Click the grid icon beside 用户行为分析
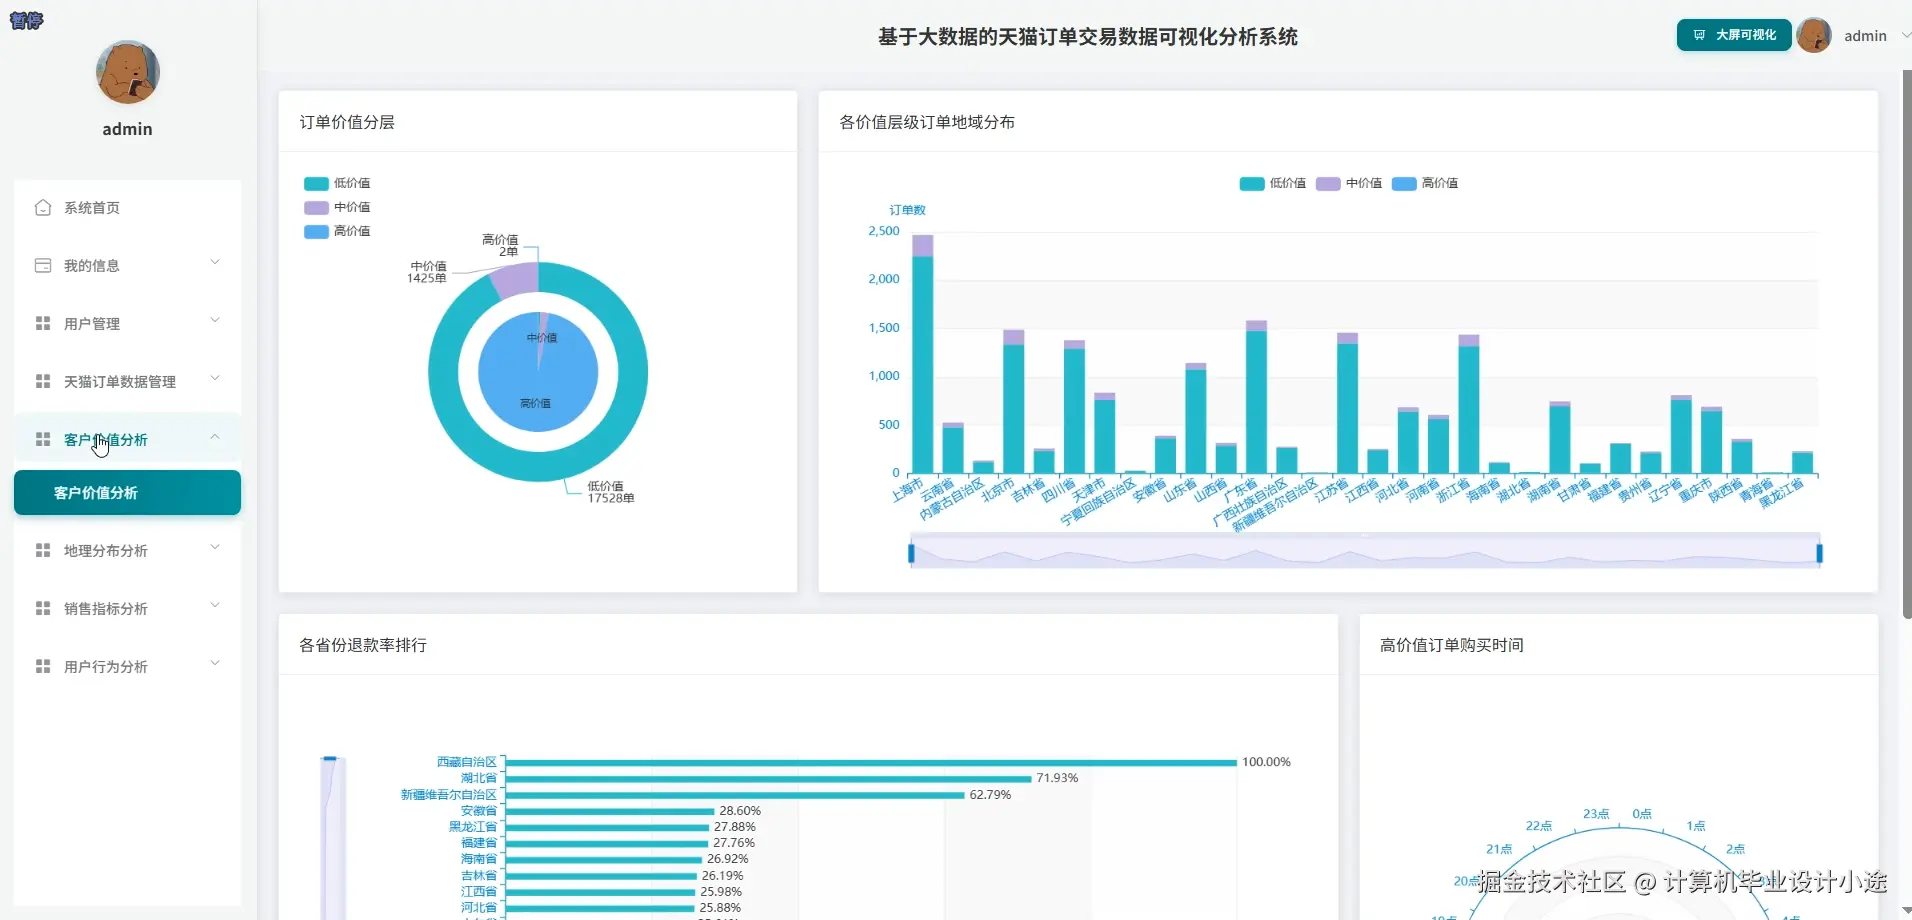This screenshot has height=920, width=1912. 43,667
